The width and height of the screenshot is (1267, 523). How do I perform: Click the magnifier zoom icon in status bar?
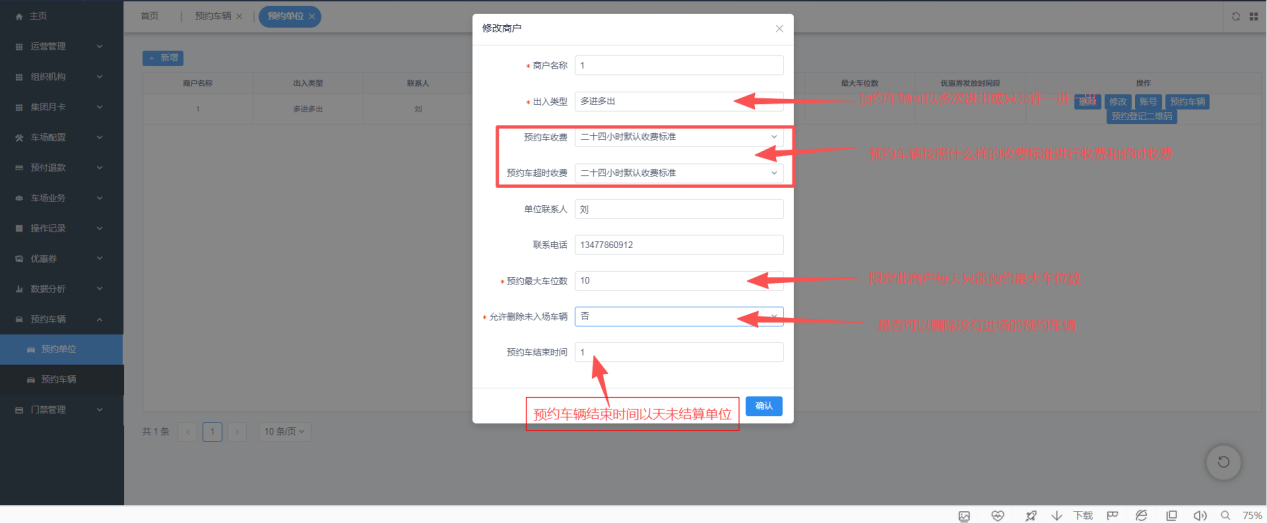tap(1226, 515)
